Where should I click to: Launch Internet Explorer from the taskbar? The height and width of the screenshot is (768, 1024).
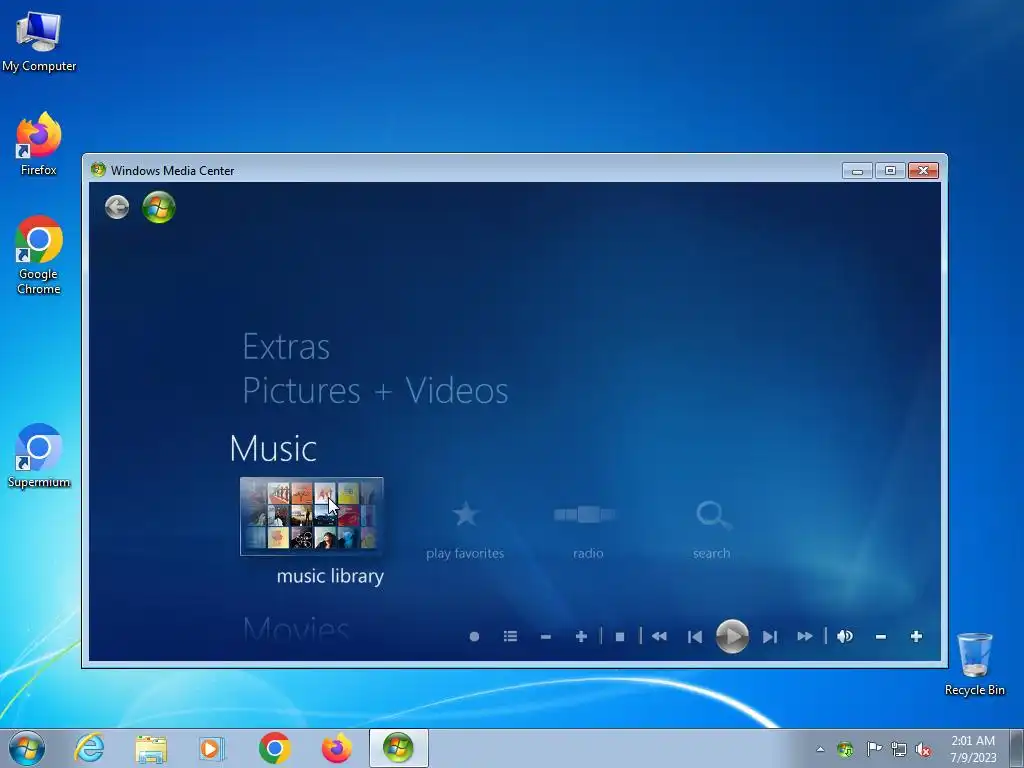pyautogui.click(x=89, y=748)
